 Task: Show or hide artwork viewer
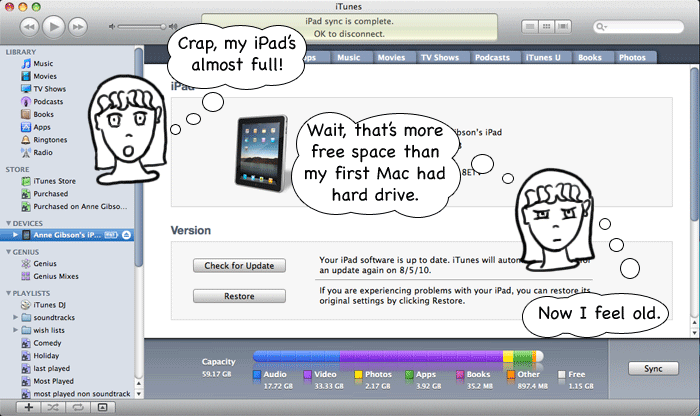pyautogui.click(x=102, y=407)
